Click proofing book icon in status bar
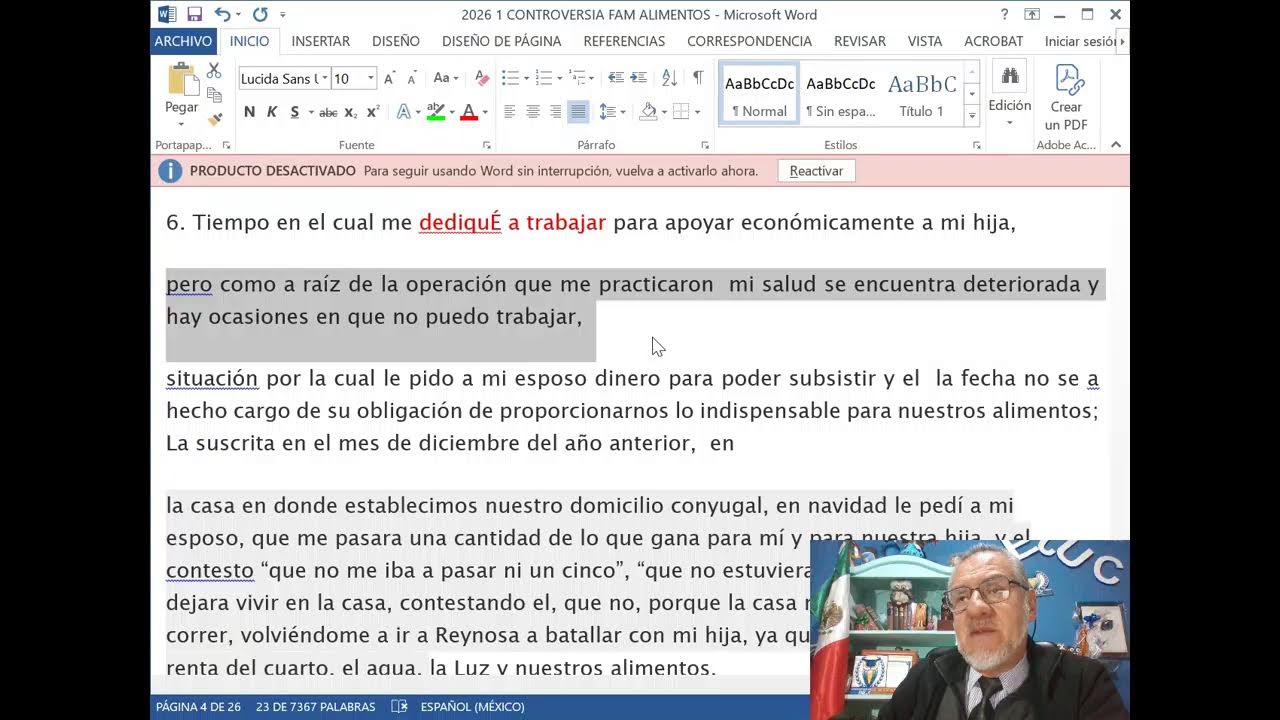Screen dimensions: 1280x720 point(399,706)
